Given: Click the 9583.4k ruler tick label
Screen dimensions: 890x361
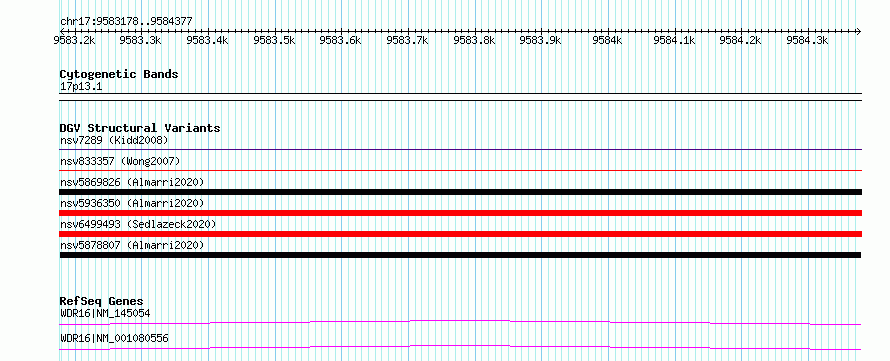Looking at the screenshot, I should point(207,40).
